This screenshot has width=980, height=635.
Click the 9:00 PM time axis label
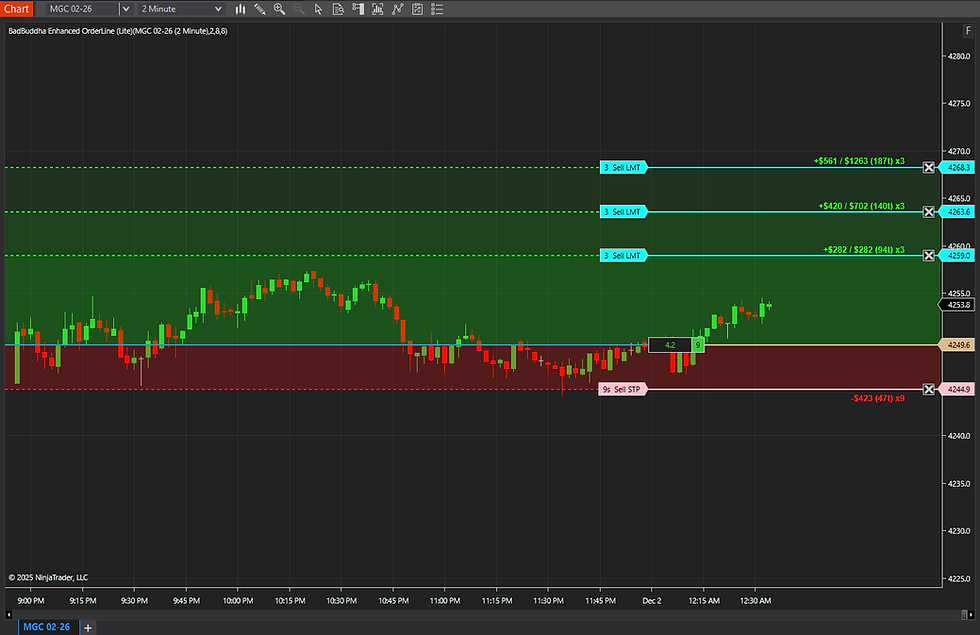coord(31,601)
